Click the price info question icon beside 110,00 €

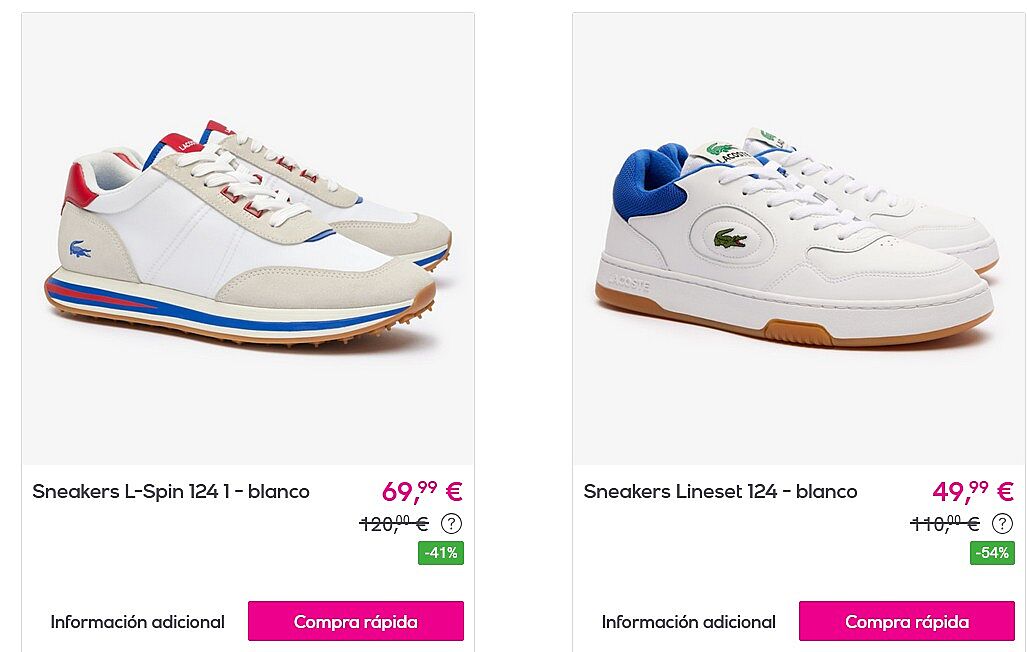pyautogui.click(x=1002, y=524)
